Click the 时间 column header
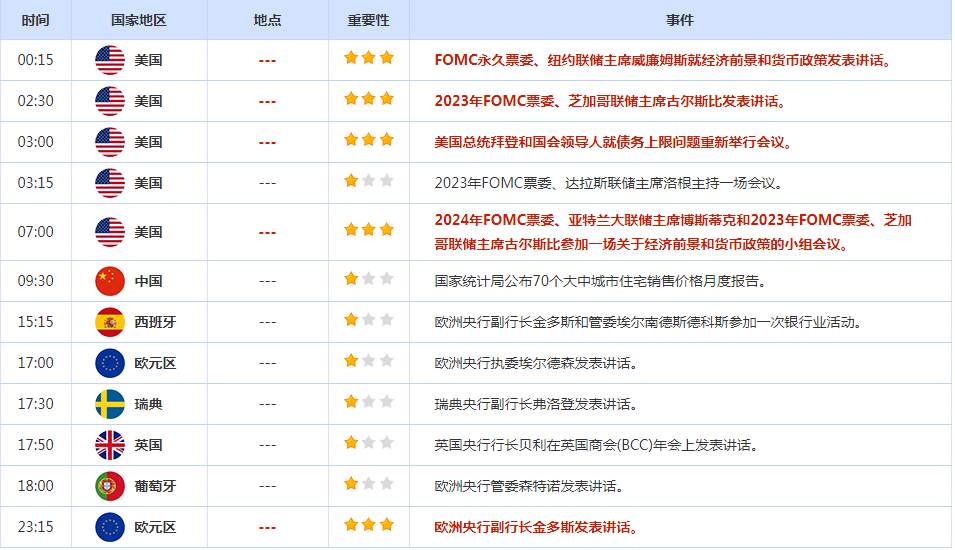The image size is (955, 550). coord(35,20)
